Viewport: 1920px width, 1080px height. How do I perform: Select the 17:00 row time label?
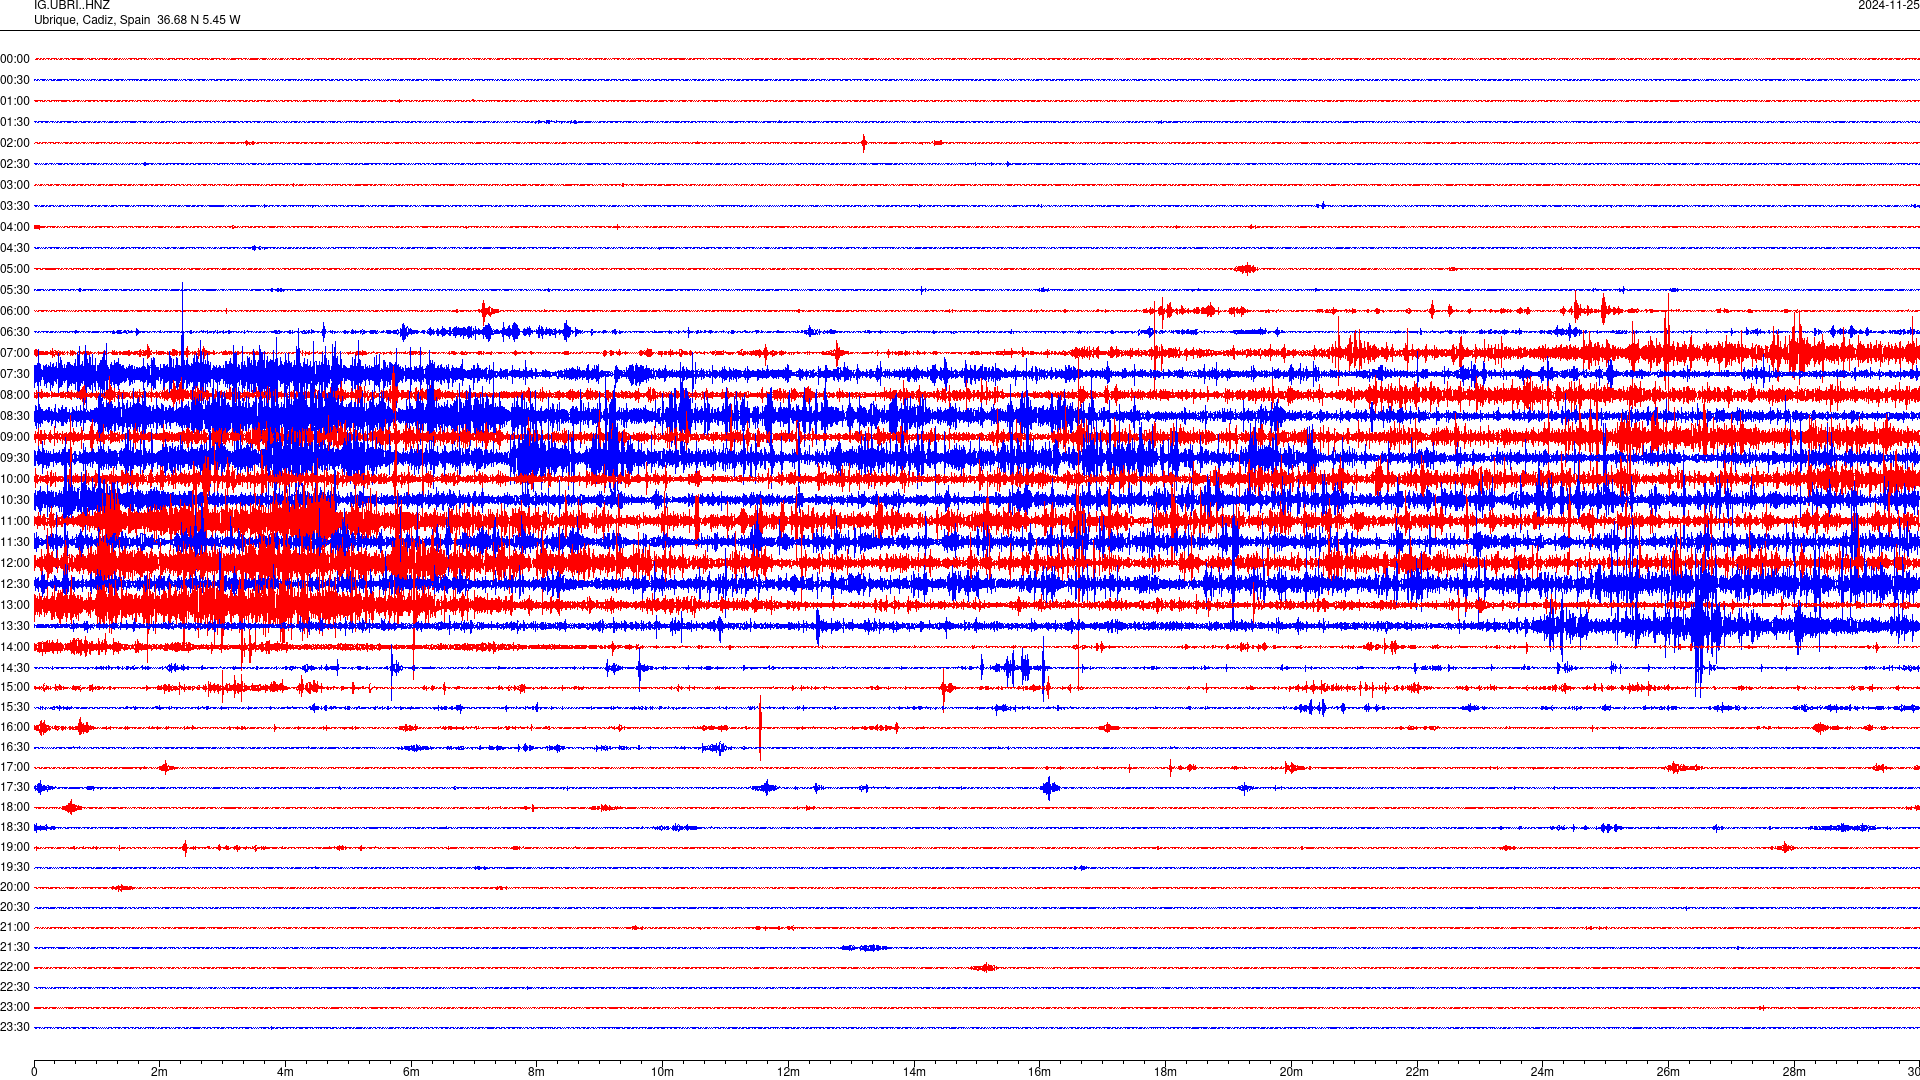point(15,767)
